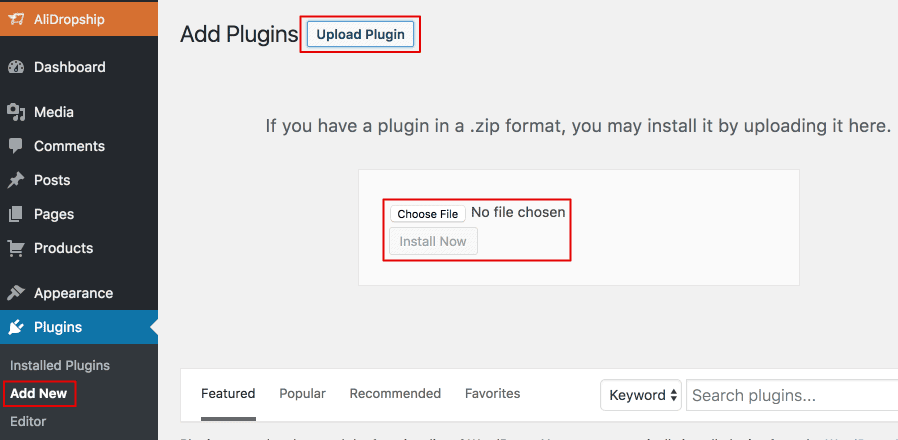Click the Search plugins text field
Screen dimensions: 898x440
pyautogui.click(x=790, y=395)
